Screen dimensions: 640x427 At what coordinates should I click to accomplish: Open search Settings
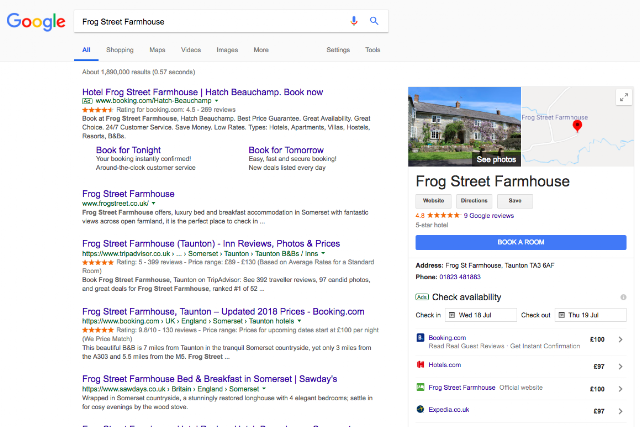tap(338, 50)
